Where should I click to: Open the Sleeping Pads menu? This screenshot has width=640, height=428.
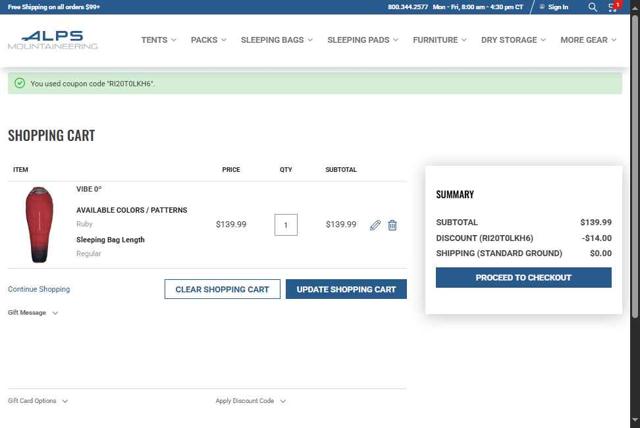tap(362, 40)
